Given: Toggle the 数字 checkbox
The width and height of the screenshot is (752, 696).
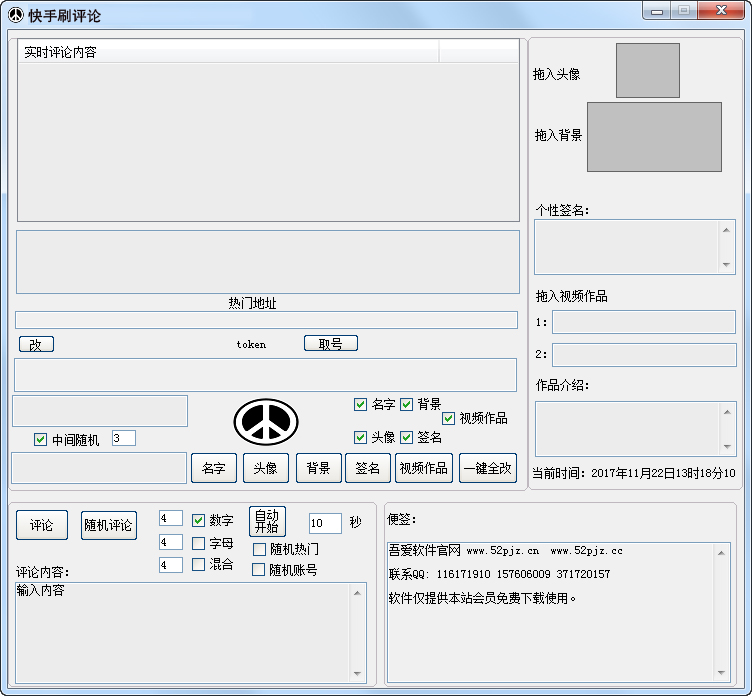Looking at the screenshot, I should click(198, 520).
